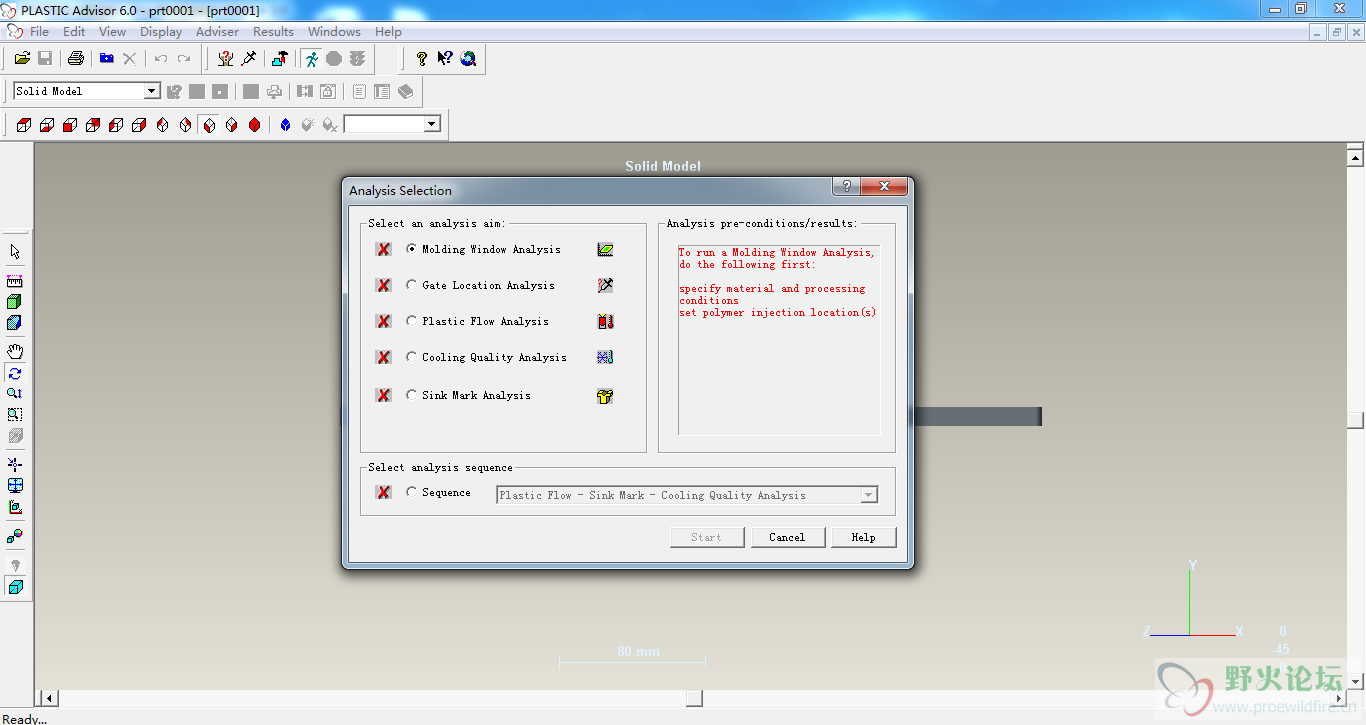Screen dimensions: 1366x725
Task: Click the vertical scrollbar down arrow
Action: 1355,681
